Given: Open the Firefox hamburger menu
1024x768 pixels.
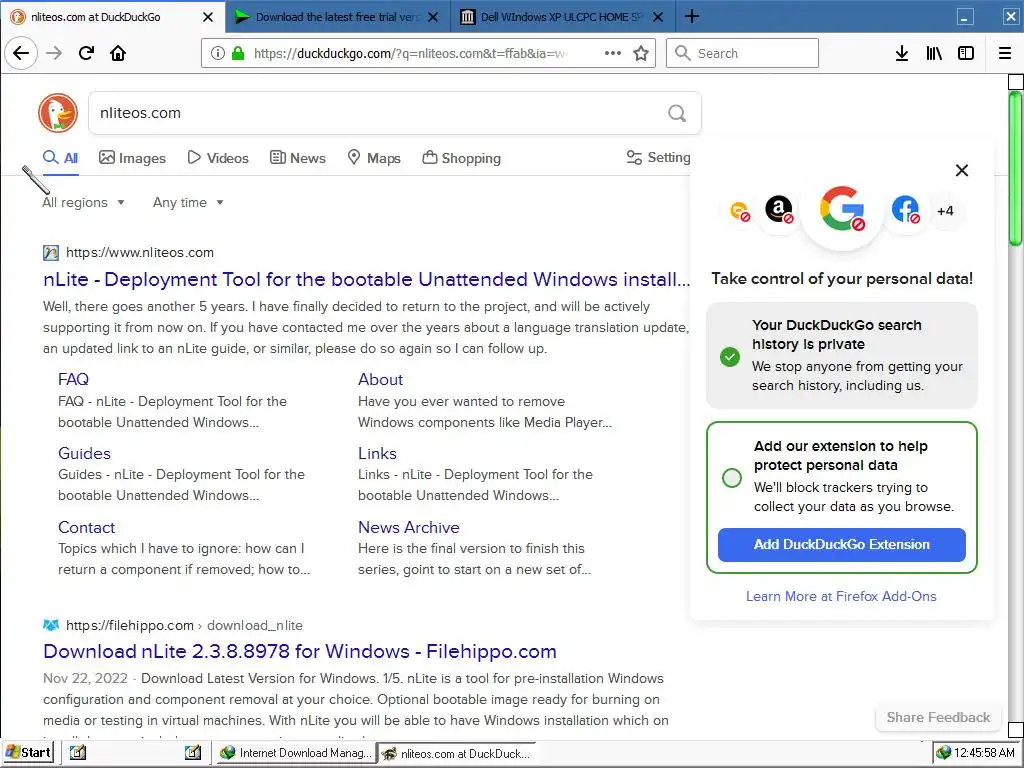Looking at the screenshot, I should click(1005, 54).
